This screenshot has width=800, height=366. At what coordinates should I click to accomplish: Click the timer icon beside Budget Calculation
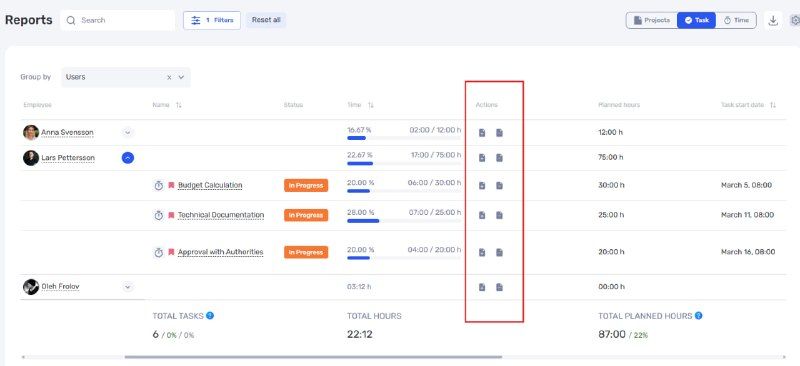[159, 186]
